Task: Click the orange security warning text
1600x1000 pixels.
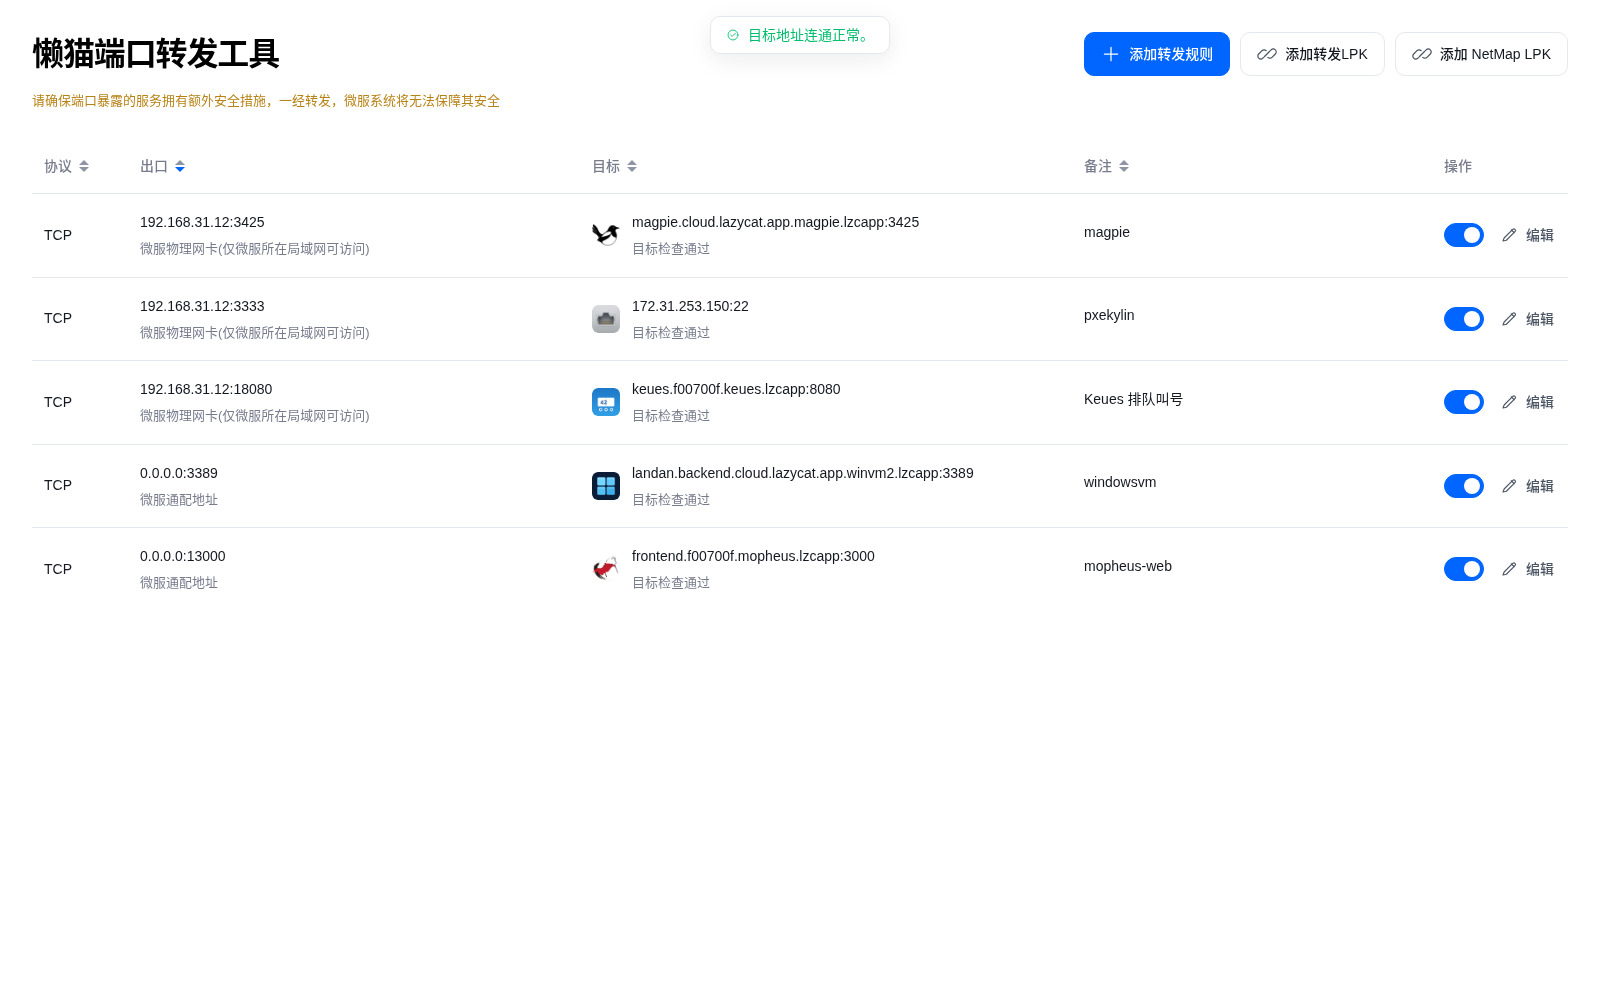Action: click(266, 101)
